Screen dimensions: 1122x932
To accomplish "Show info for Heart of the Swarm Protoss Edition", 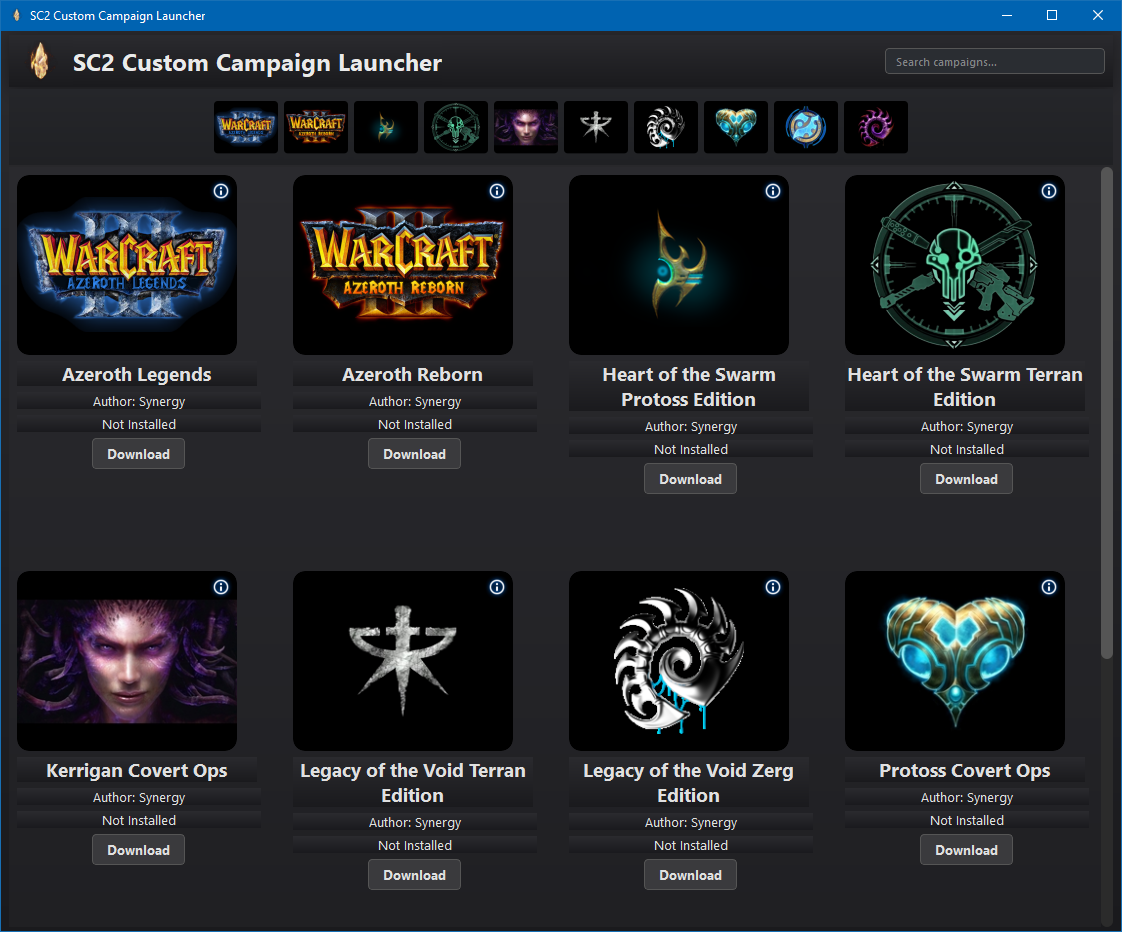I will click(x=773, y=191).
